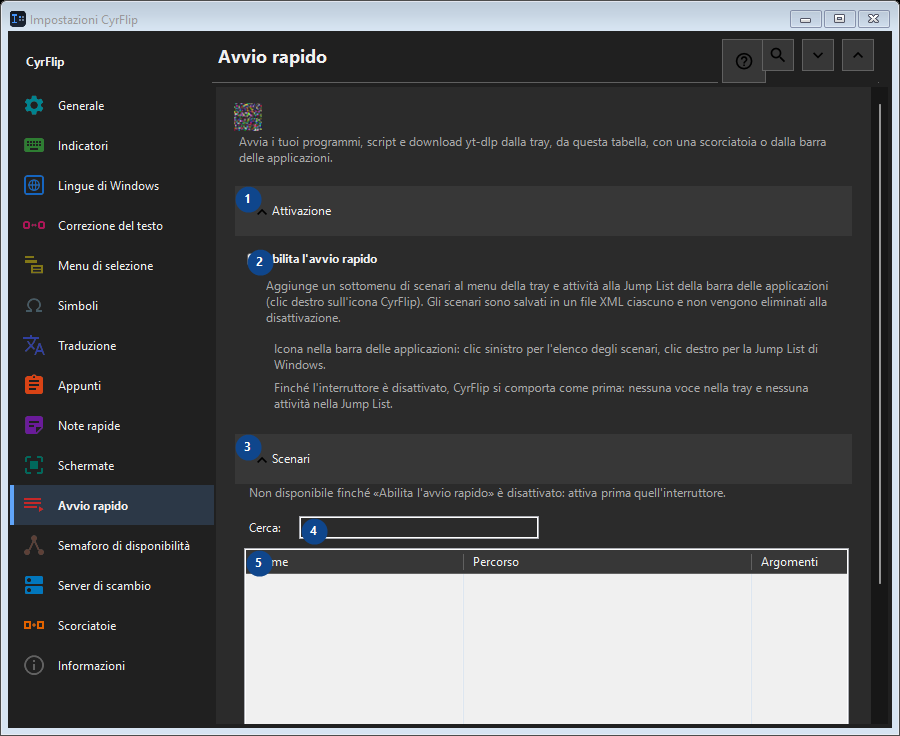Collapse the Attivazione section
The width and height of the screenshot is (900, 736).
(x=543, y=211)
